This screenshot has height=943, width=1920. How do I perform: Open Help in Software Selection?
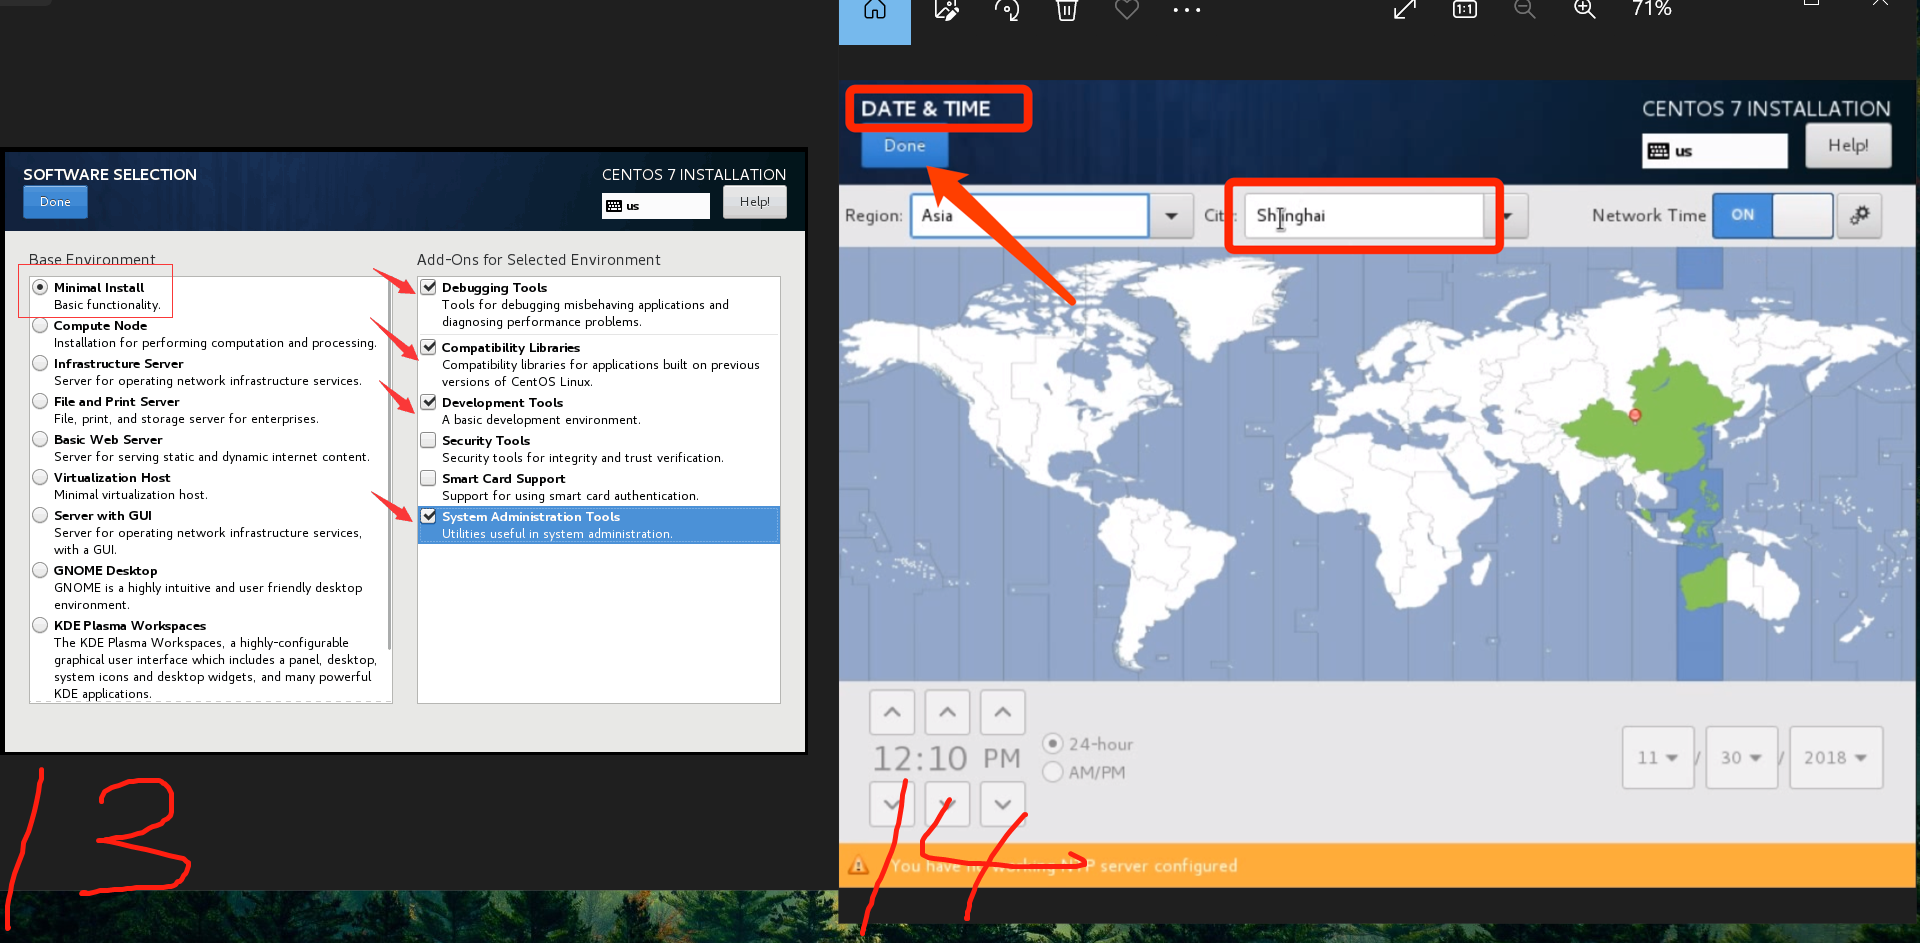755,202
